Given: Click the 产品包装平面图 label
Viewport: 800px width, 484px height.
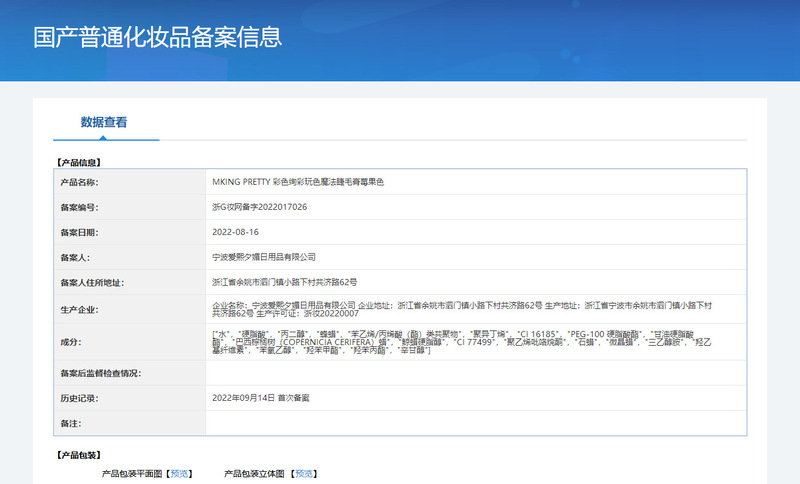Looking at the screenshot, I should tap(132, 474).
